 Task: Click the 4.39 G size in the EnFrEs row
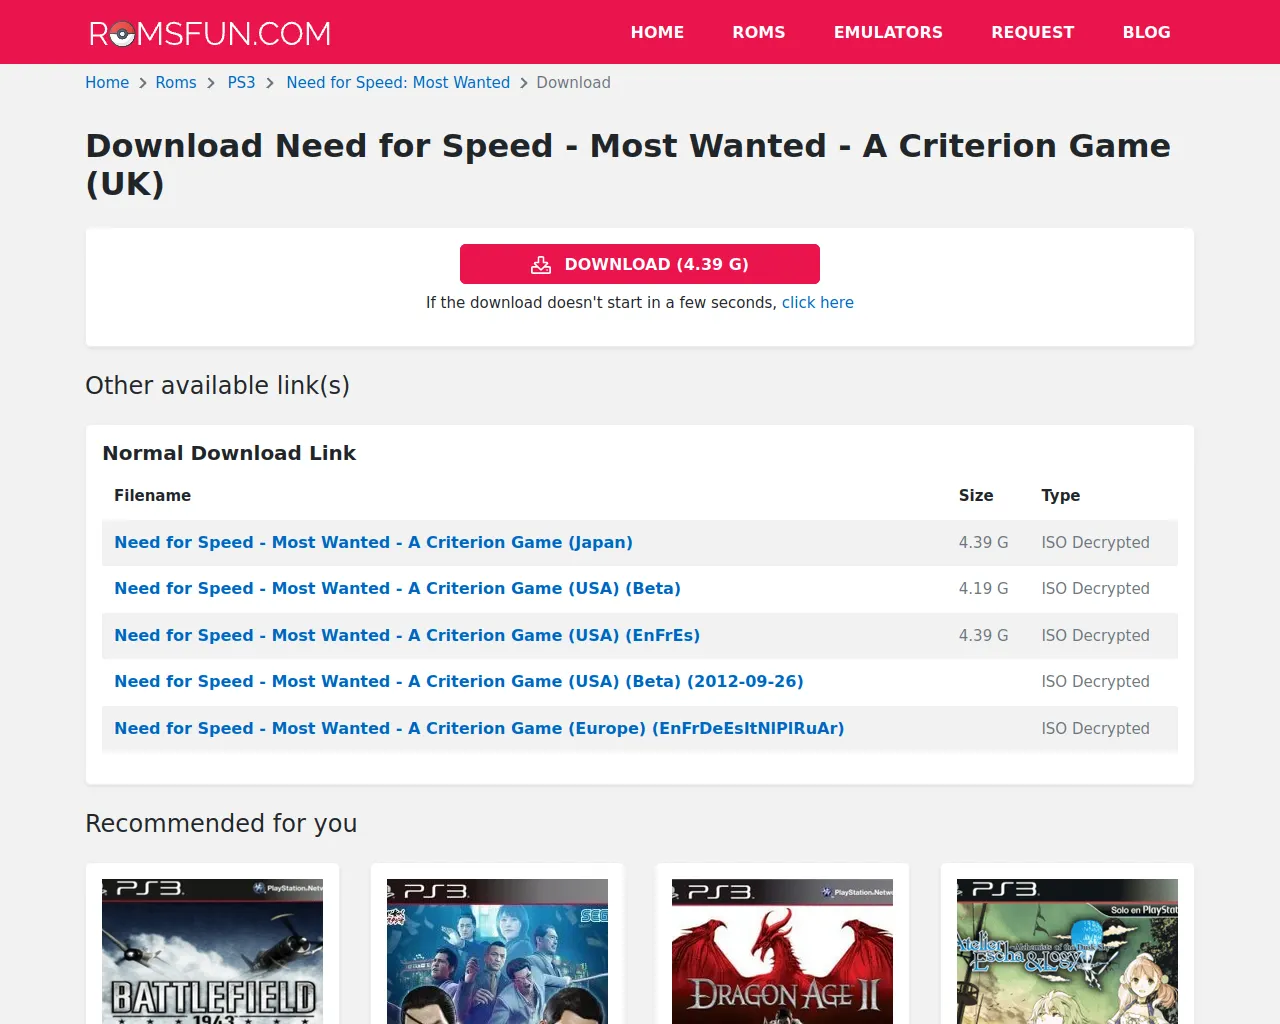983,636
